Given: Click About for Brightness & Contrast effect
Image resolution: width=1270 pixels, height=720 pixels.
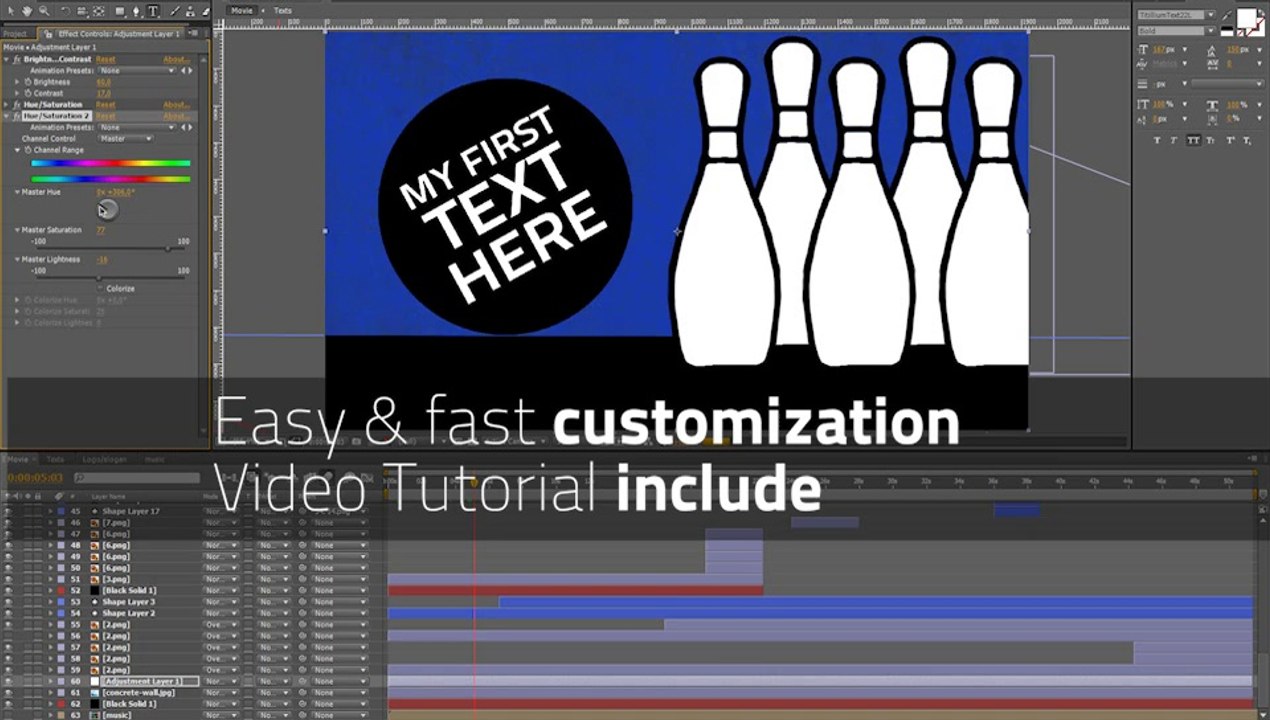Looking at the screenshot, I should (x=176, y=60).
